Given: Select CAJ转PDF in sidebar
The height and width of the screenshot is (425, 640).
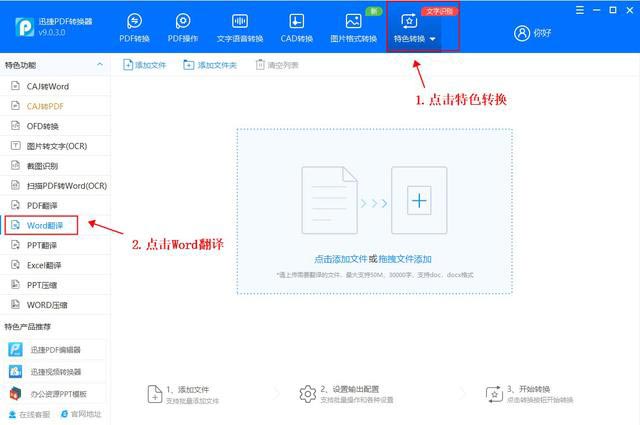Looking at the screenshot, I should 55,106.
